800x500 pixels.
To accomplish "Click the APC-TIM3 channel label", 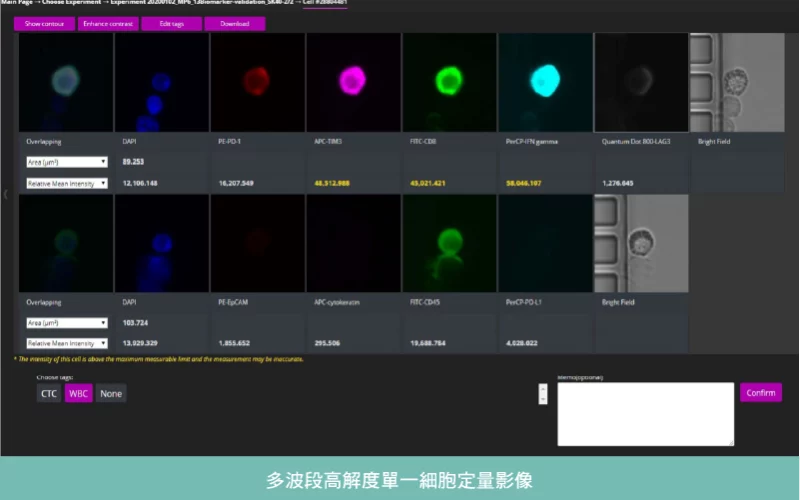I will (328, 141).
